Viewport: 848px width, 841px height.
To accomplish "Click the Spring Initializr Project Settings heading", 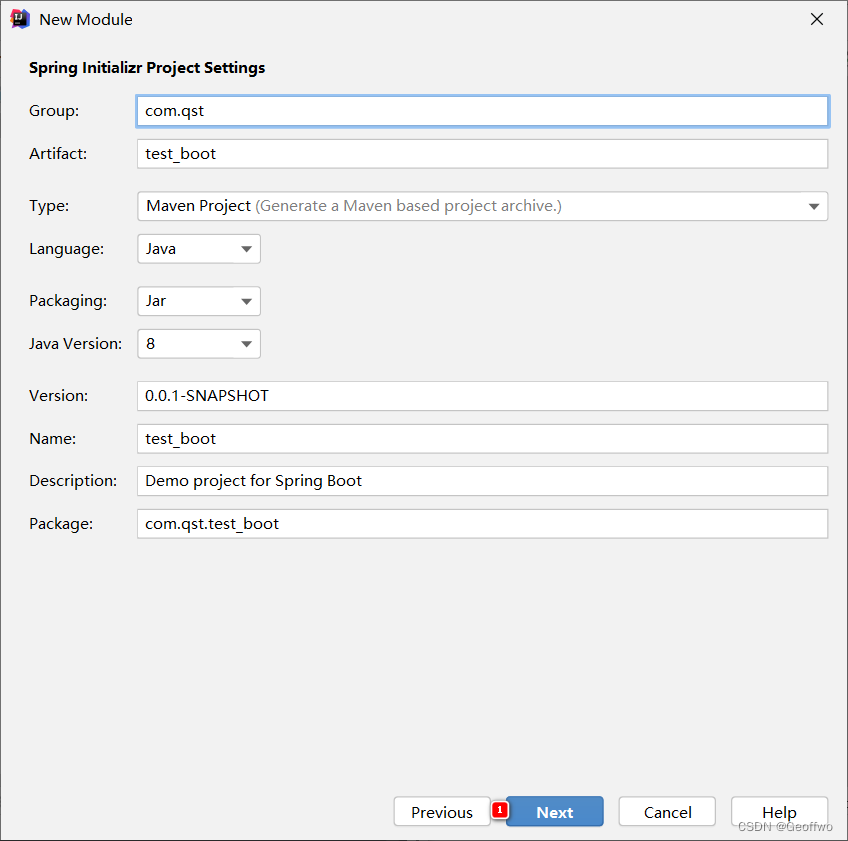I will pos(147,68).
